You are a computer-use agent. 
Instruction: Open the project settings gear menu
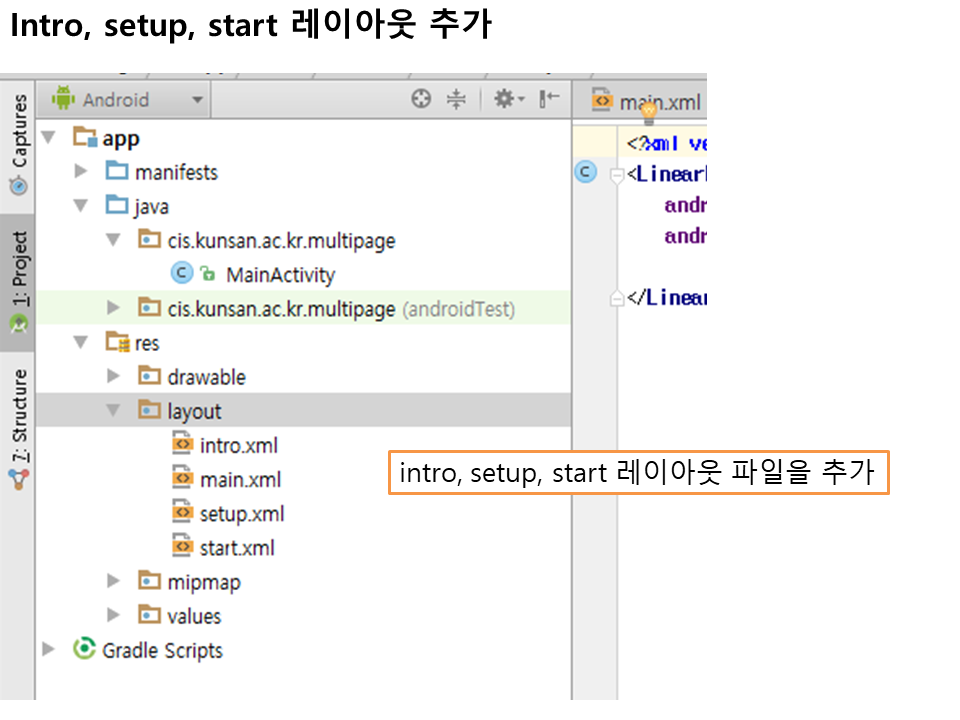[506, 99]
